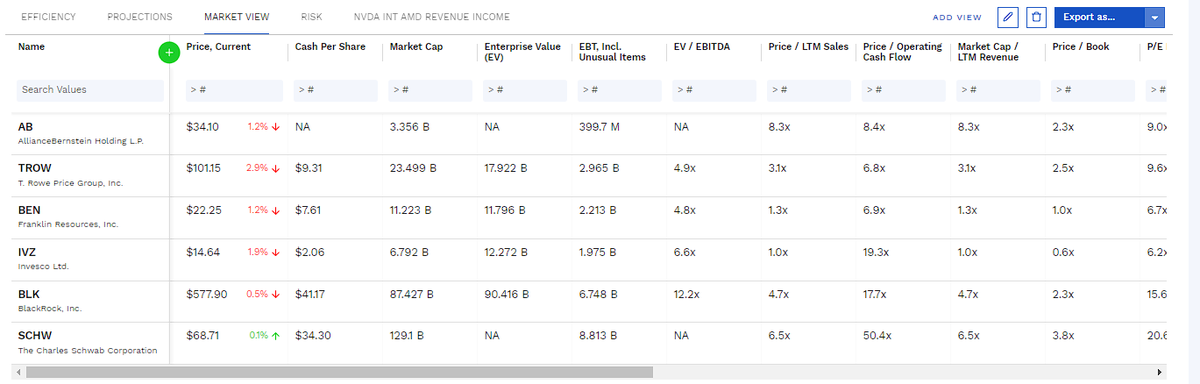
Task: Click IVZ EV/EBITDA value 6.6x
Action: click(684, 253)
